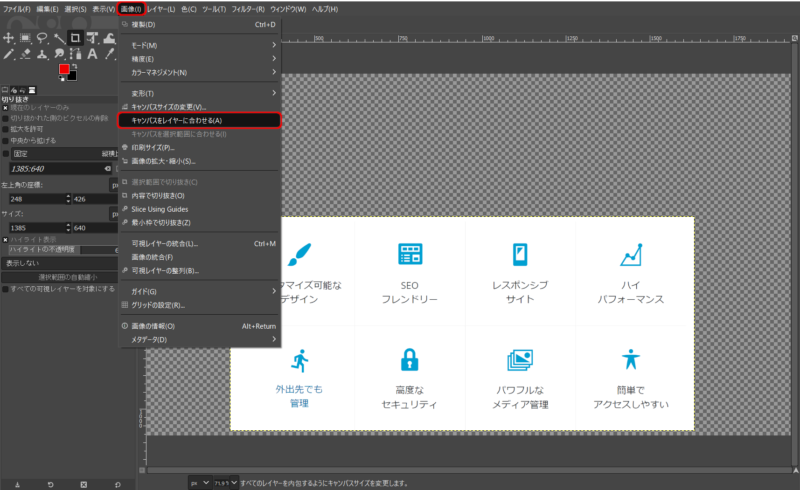This screenshot has height=490, width=800.
Task: Select the Fuzzy Select magic wand tool
Action: [x=59, y=38]
